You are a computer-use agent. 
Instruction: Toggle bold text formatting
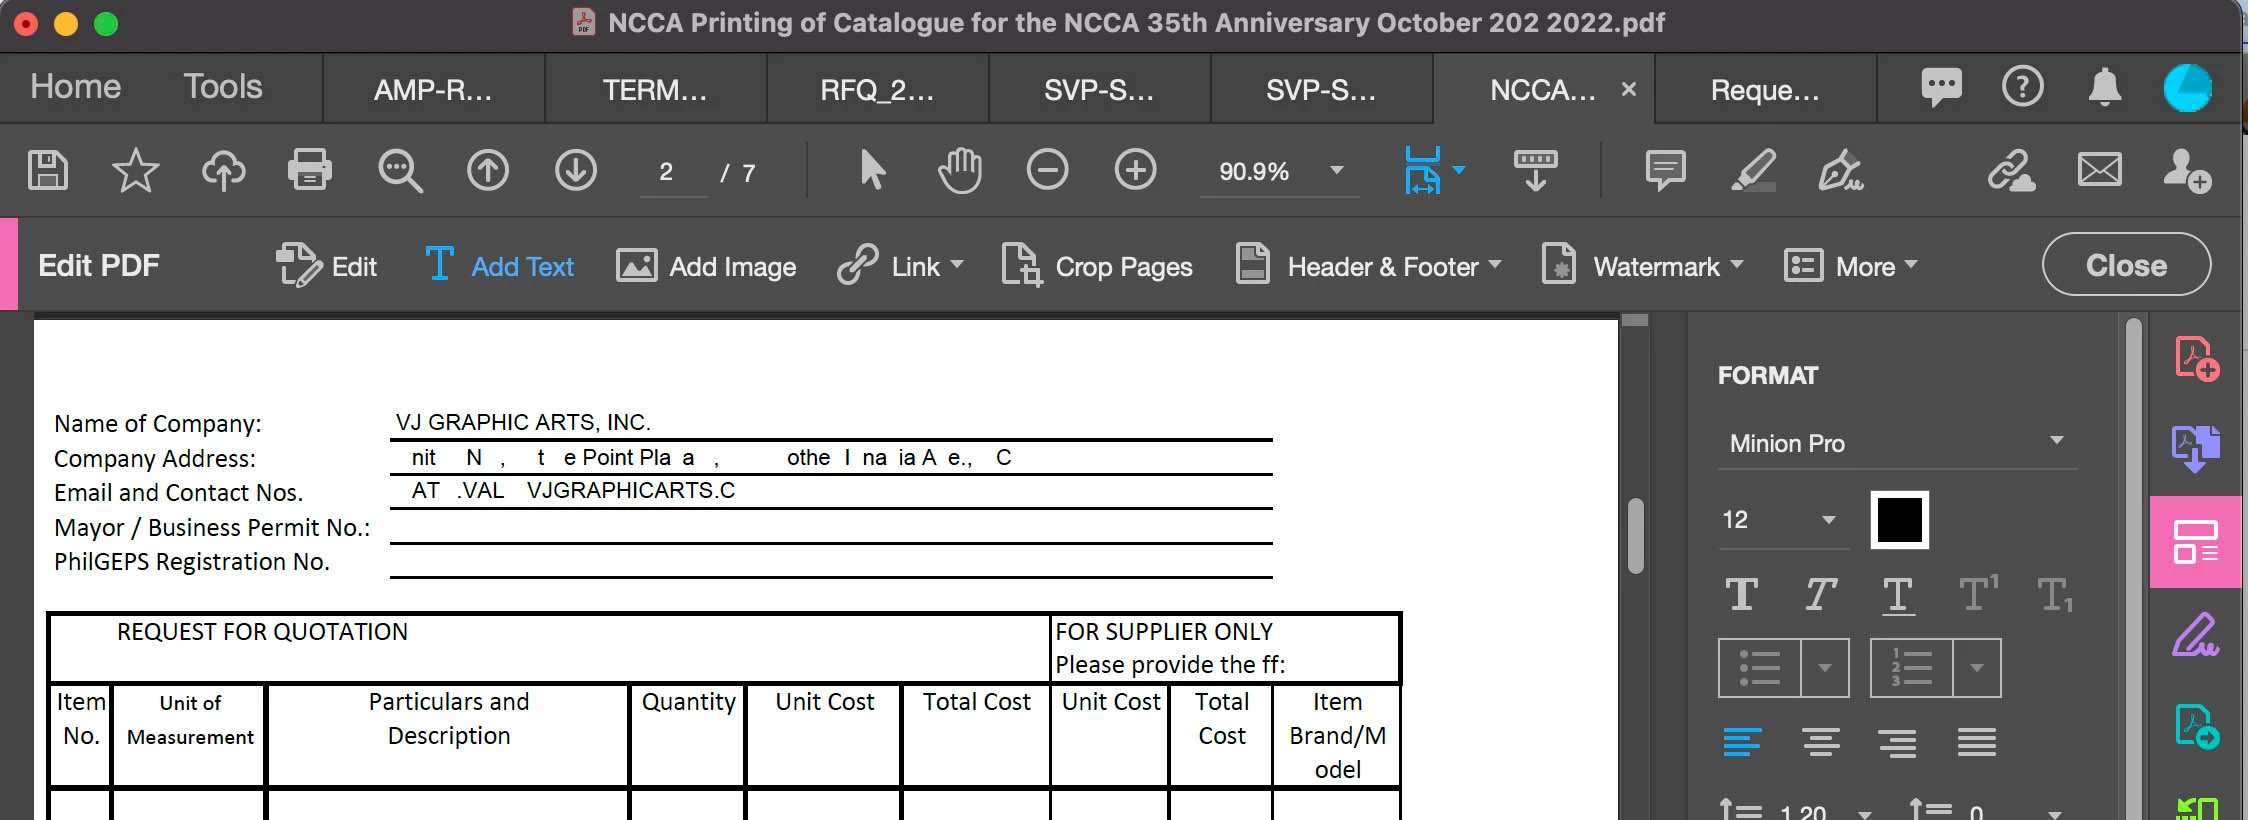coord(1742,594)
